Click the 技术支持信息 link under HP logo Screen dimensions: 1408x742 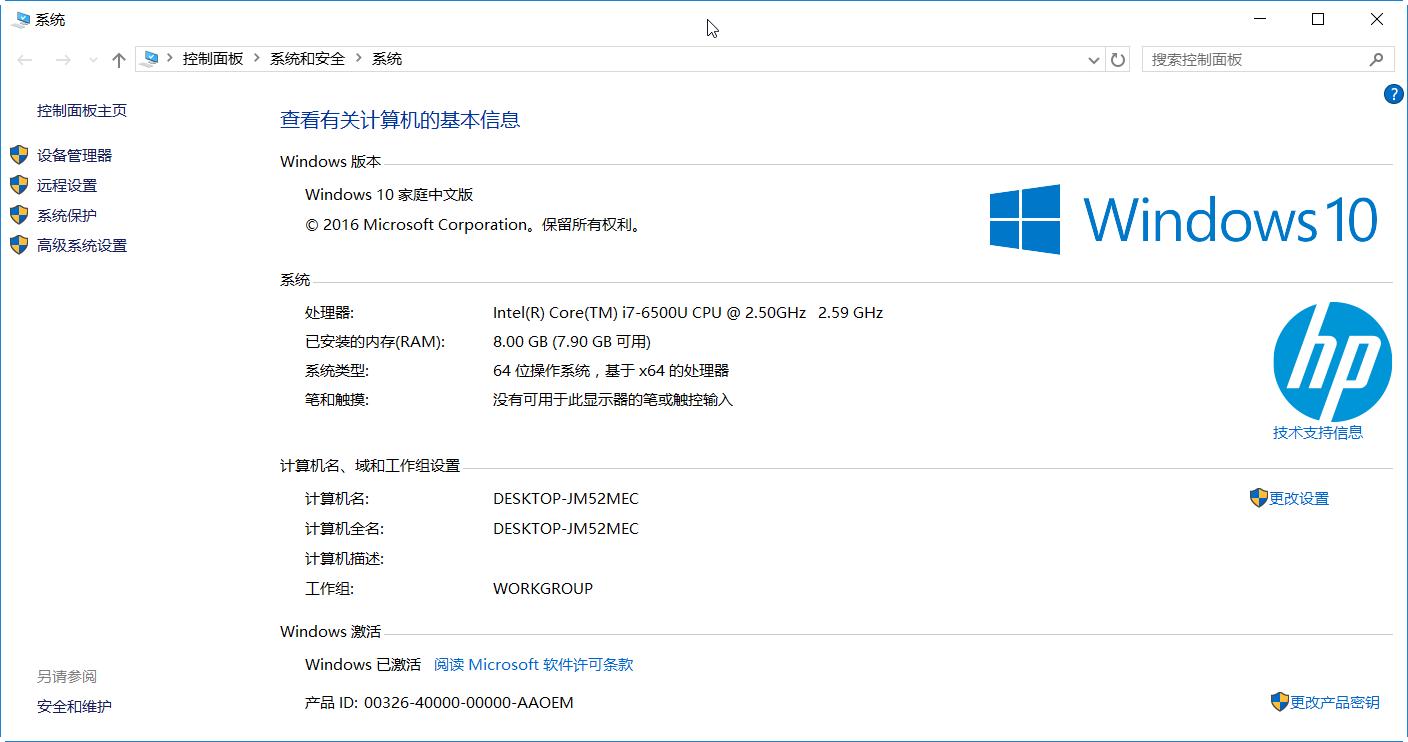(x=1317, y=432)
